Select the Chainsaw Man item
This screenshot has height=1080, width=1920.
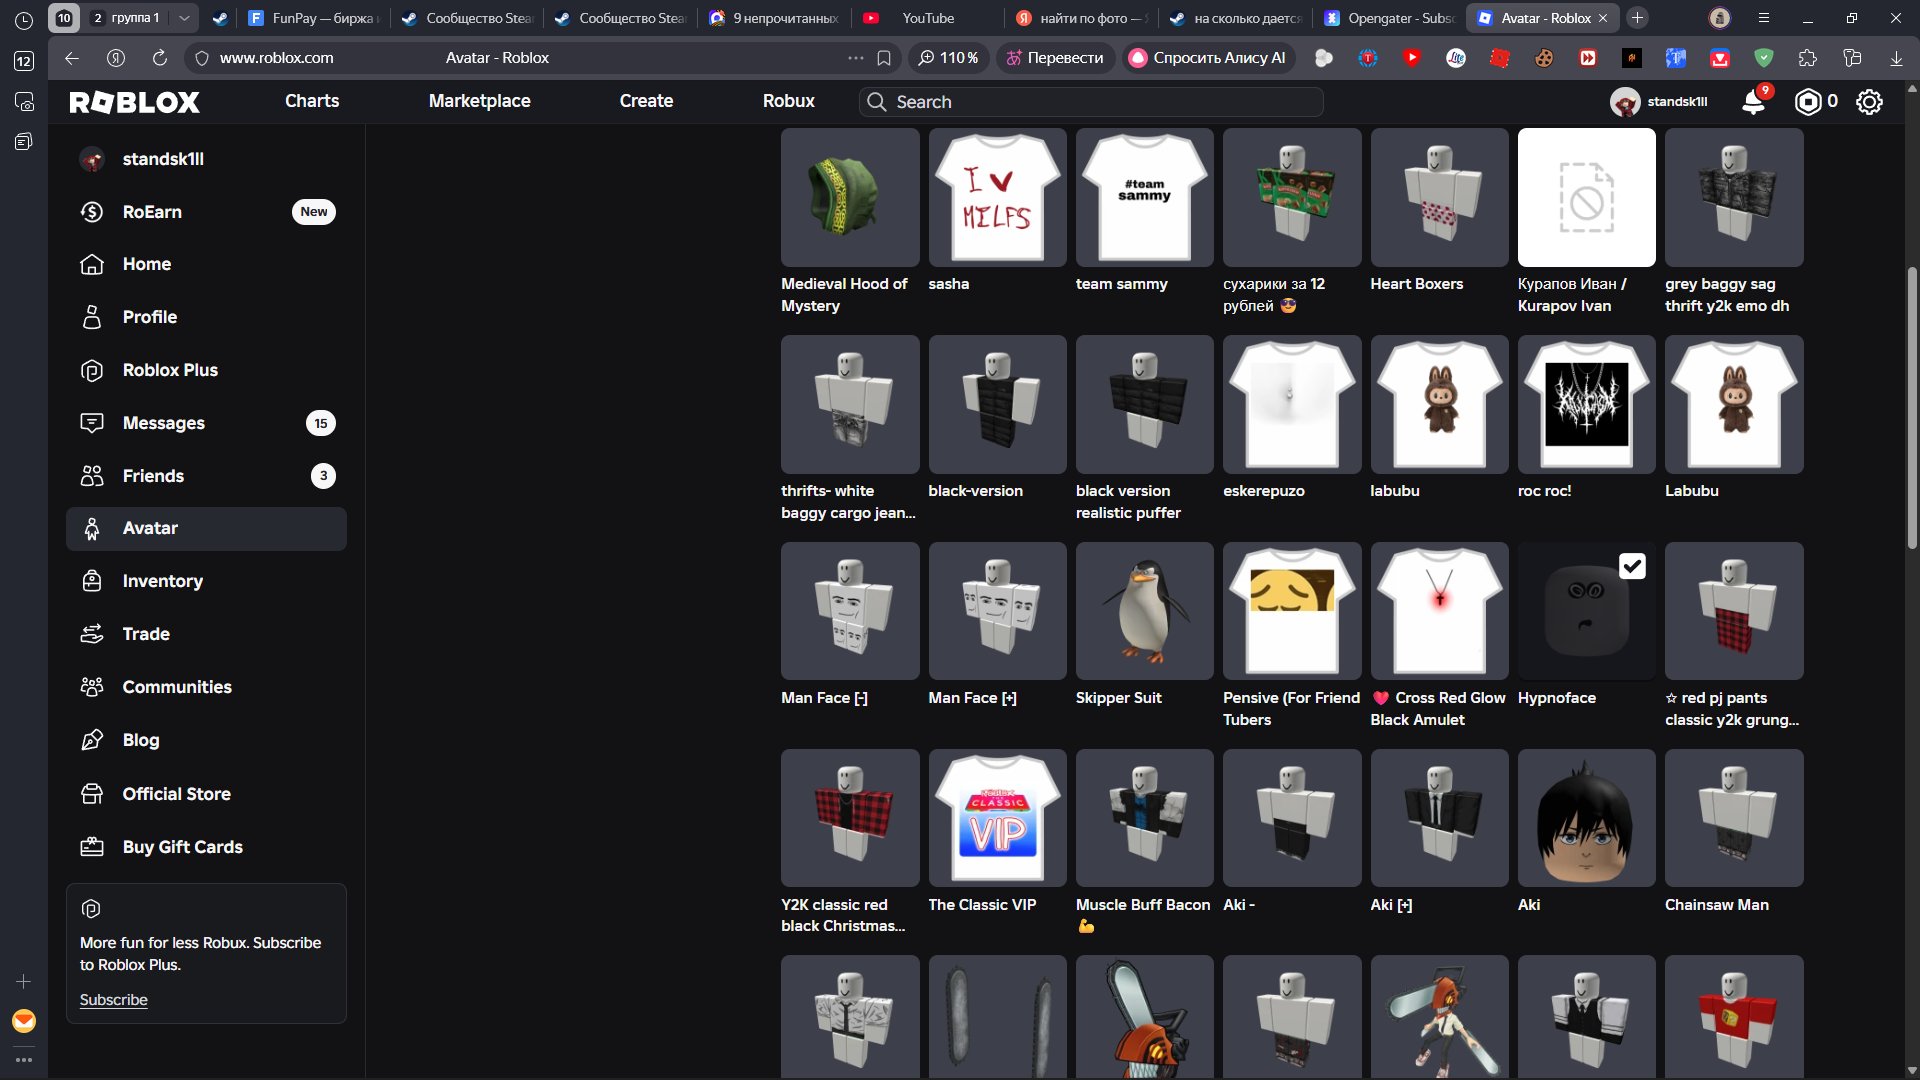(x=1734, y=818)
